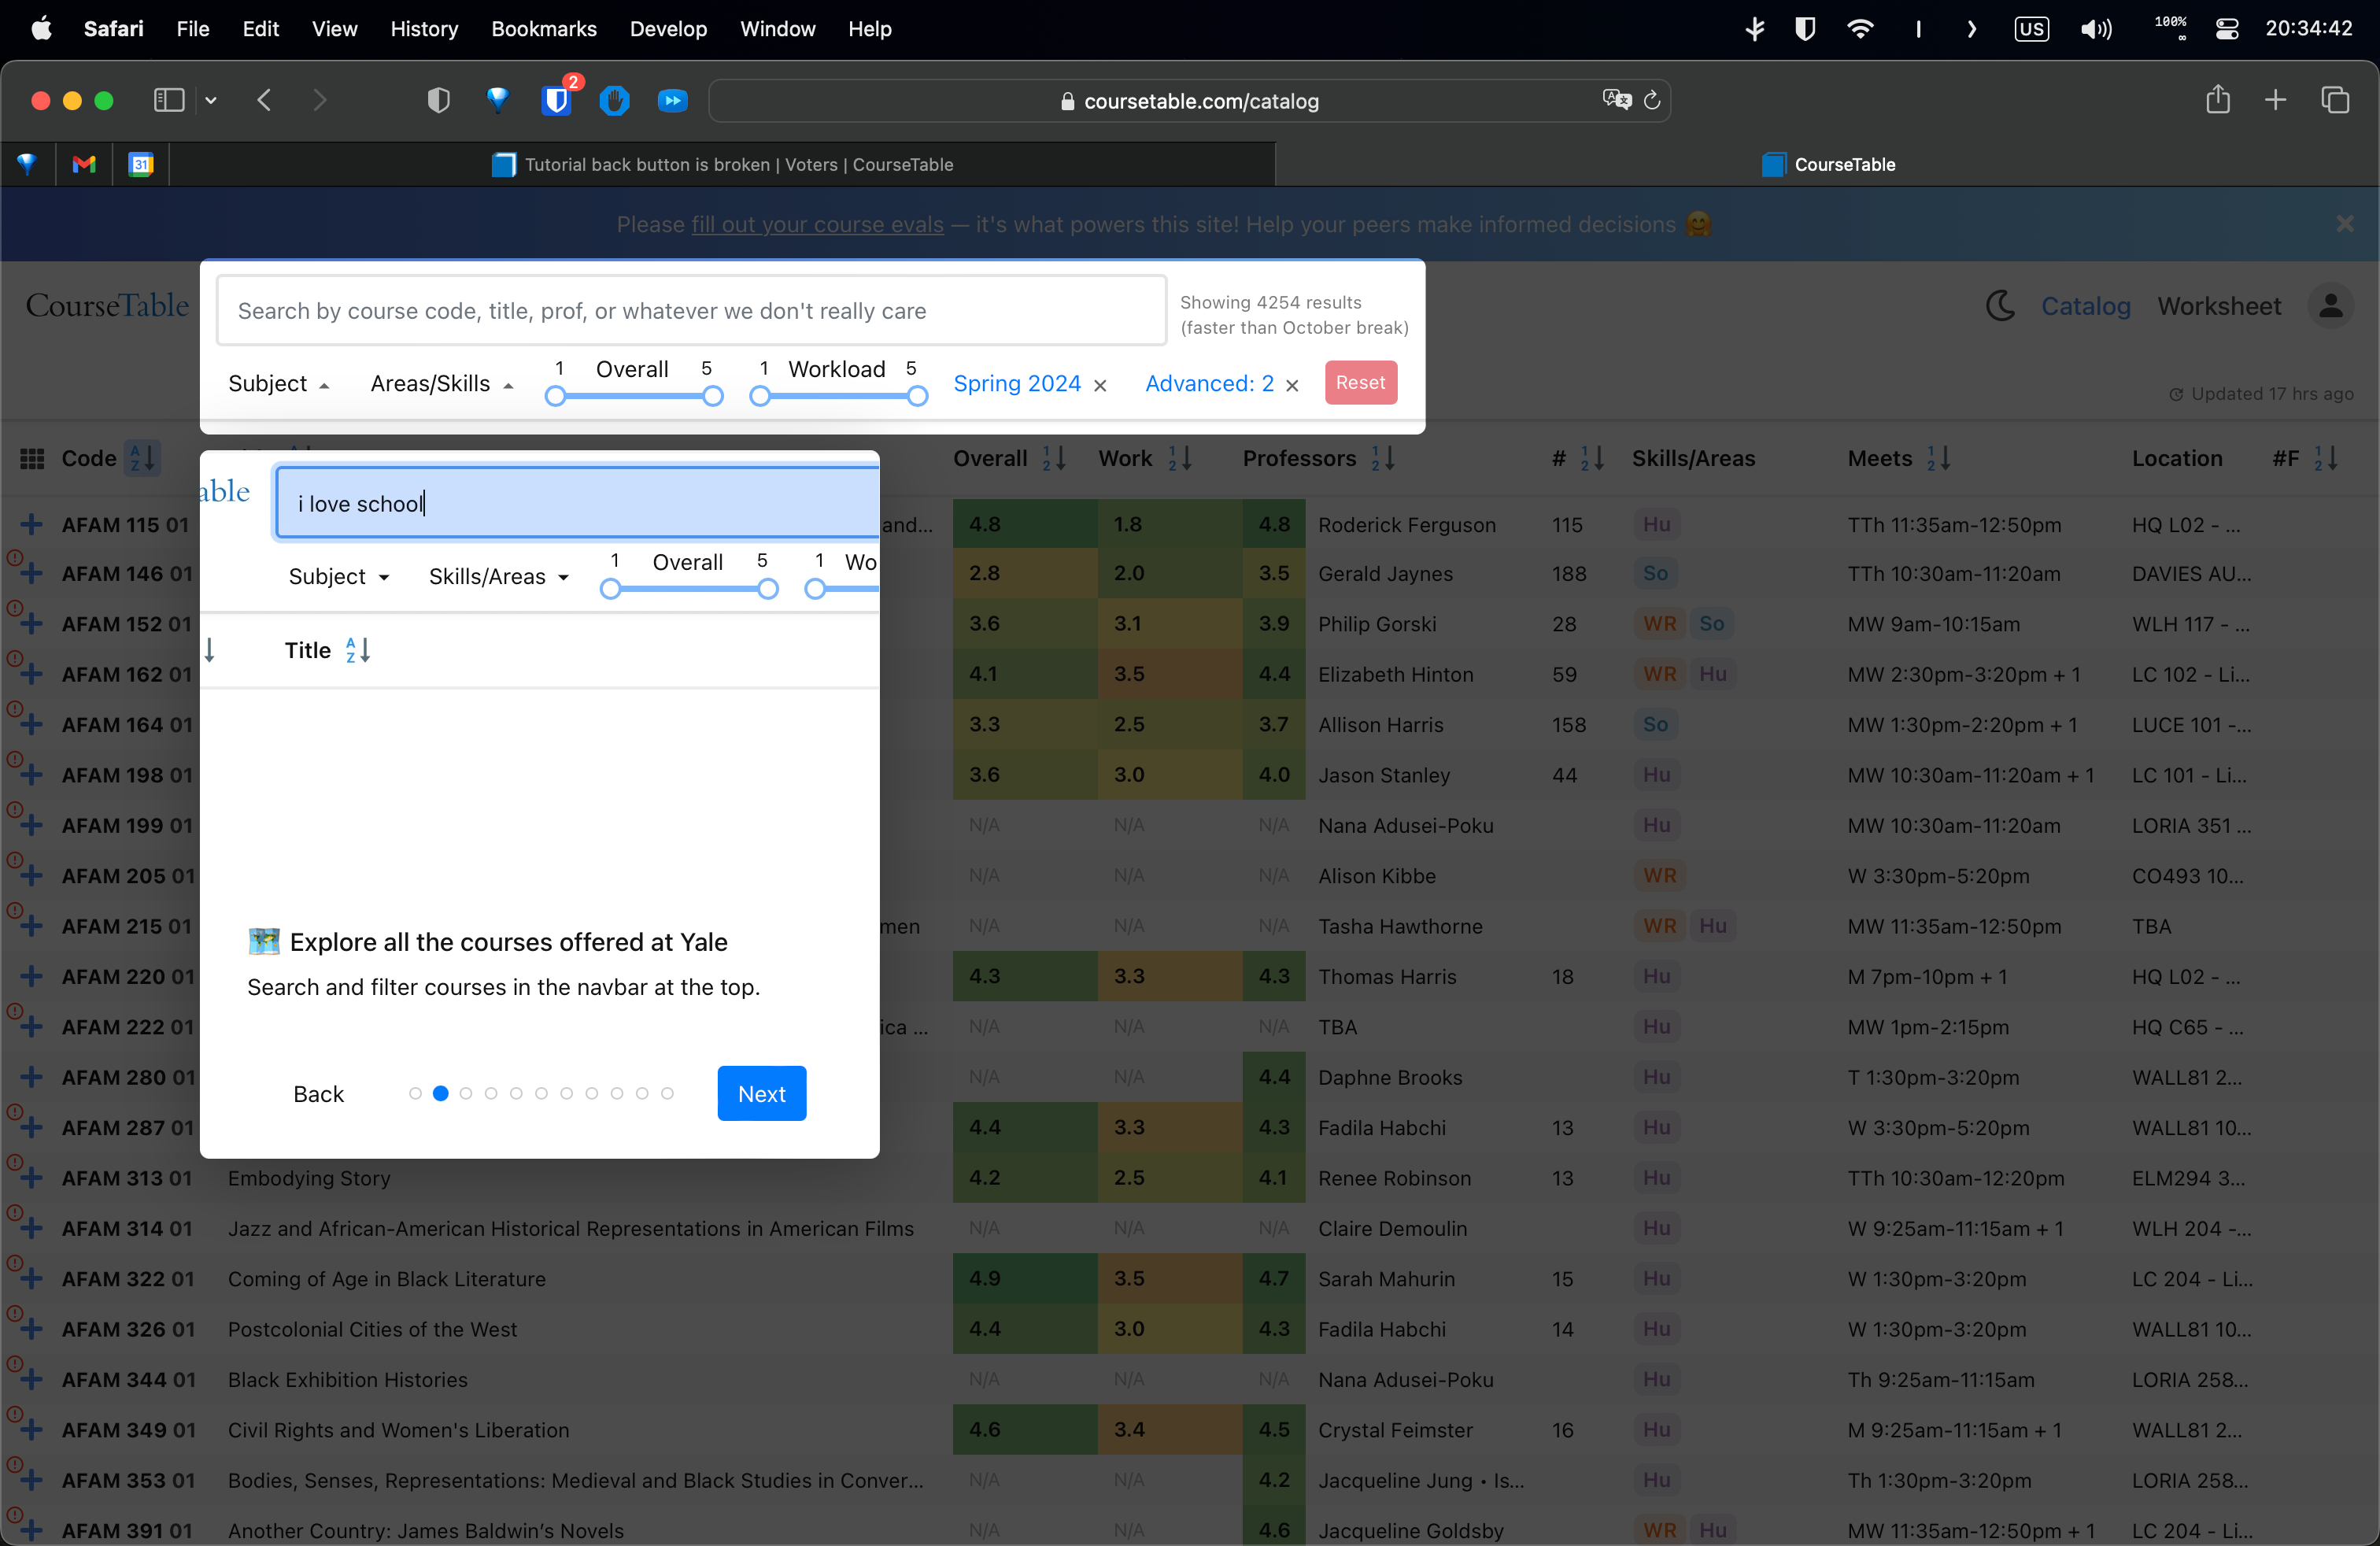Open Catalog page link

click(x=2086, y=306)
